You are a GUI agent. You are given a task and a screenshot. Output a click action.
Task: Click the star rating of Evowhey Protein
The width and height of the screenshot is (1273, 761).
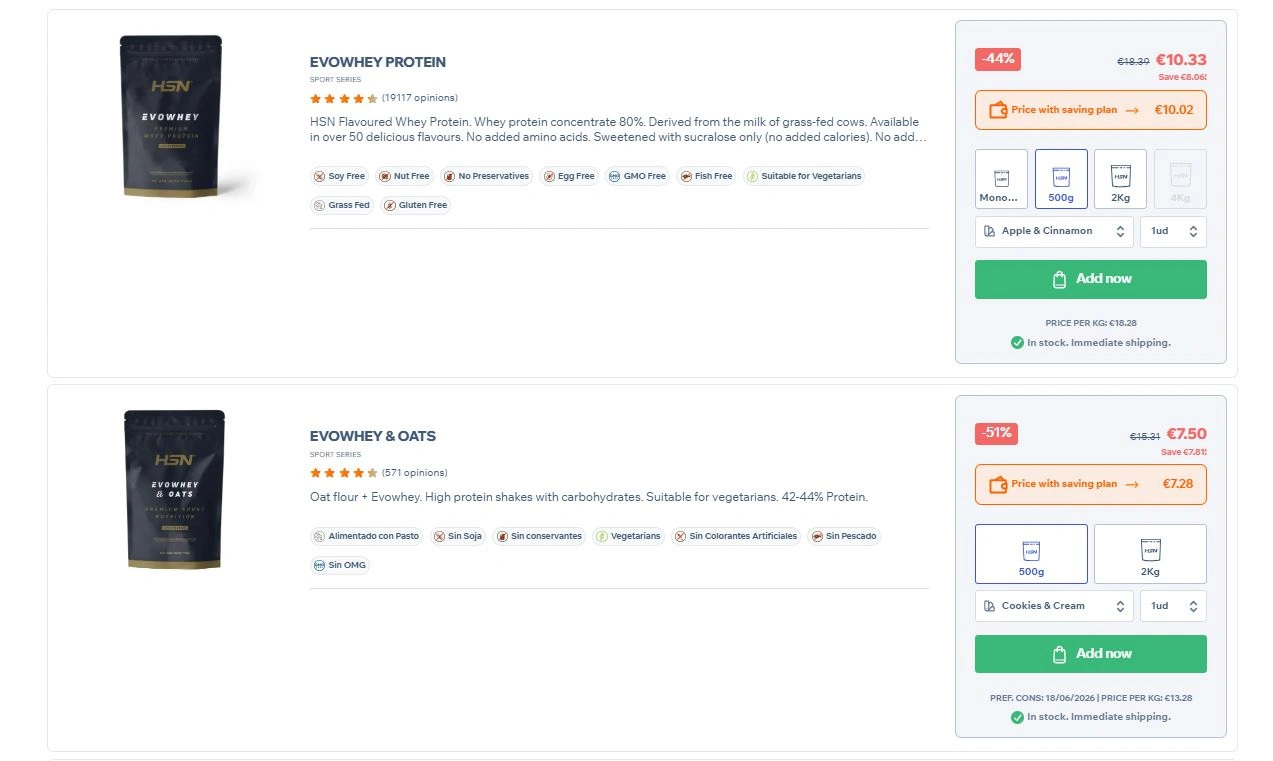pyautogui.click(x=343, y=98)
